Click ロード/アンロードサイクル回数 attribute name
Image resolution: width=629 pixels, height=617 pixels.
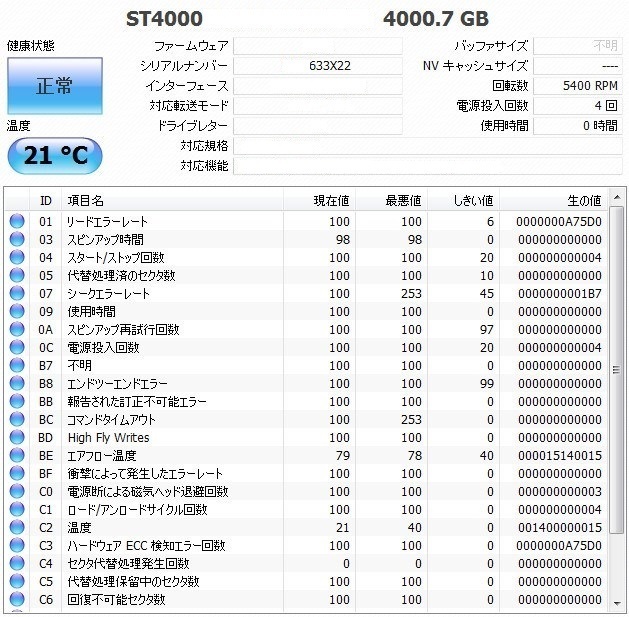click(x=137, y=509)
